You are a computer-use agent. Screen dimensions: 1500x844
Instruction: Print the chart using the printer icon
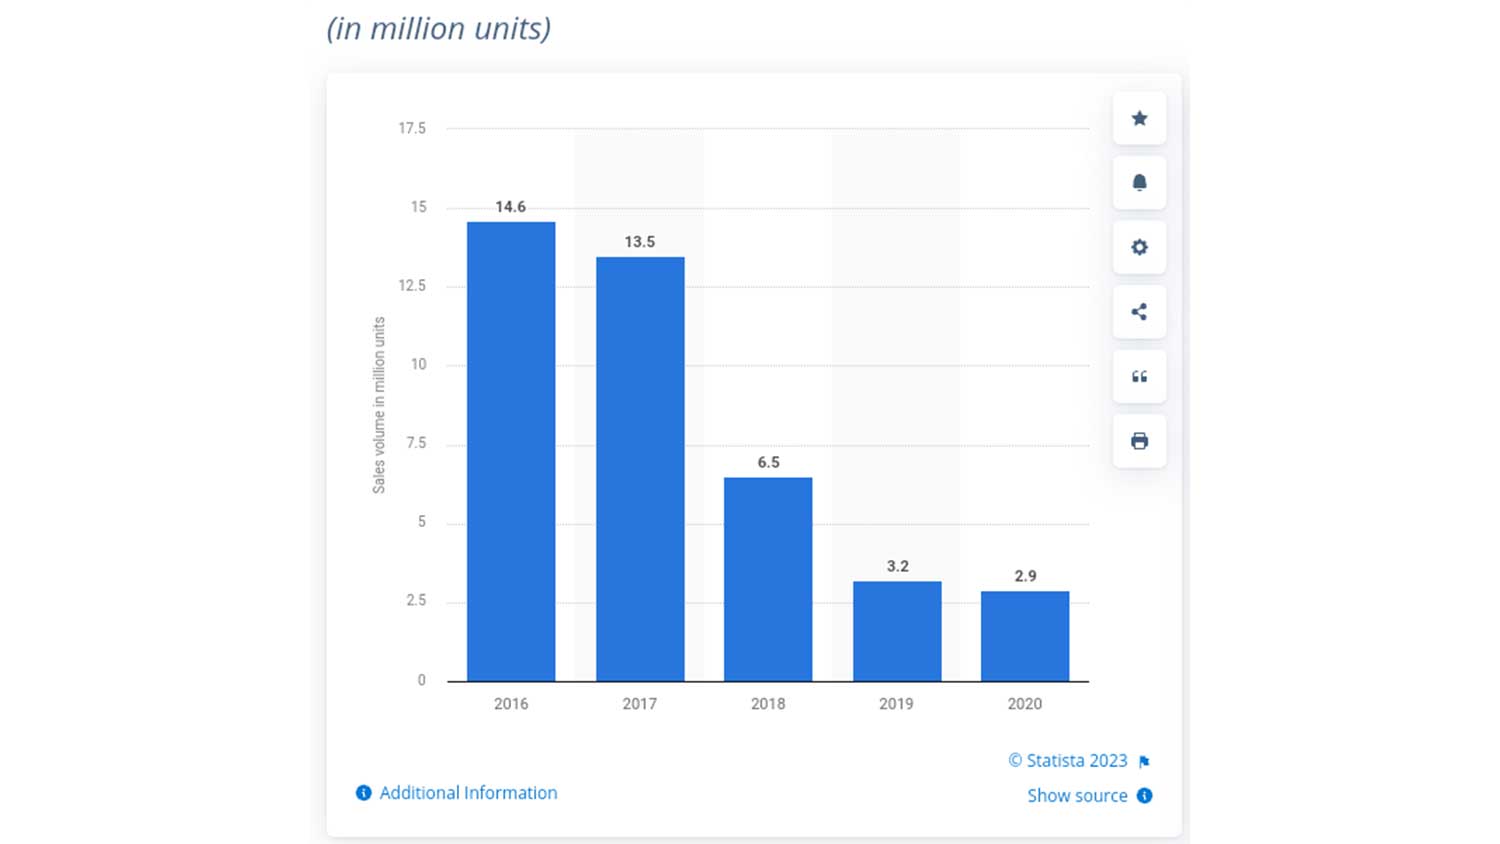(x=1139, y=441)
